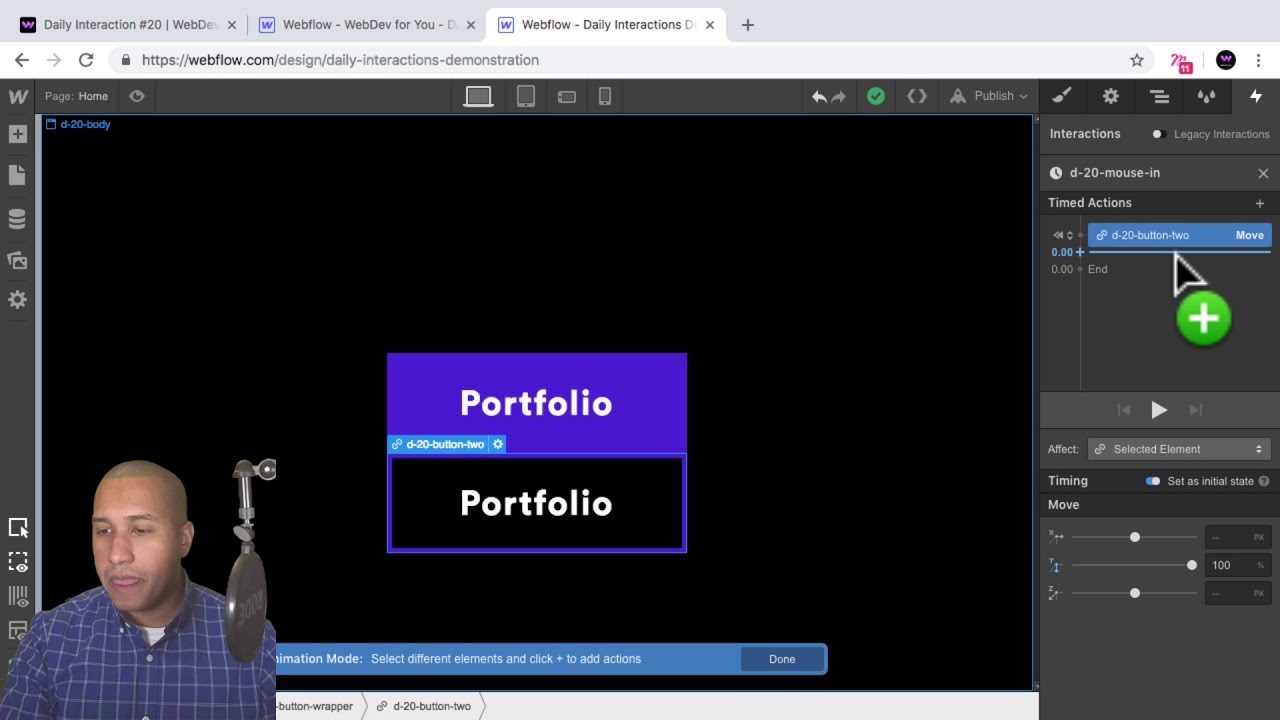Viewport: 1280px width, 720px height.
Task: Adjust the Move Z axis slider
Action: click(x=1135, y=593)
